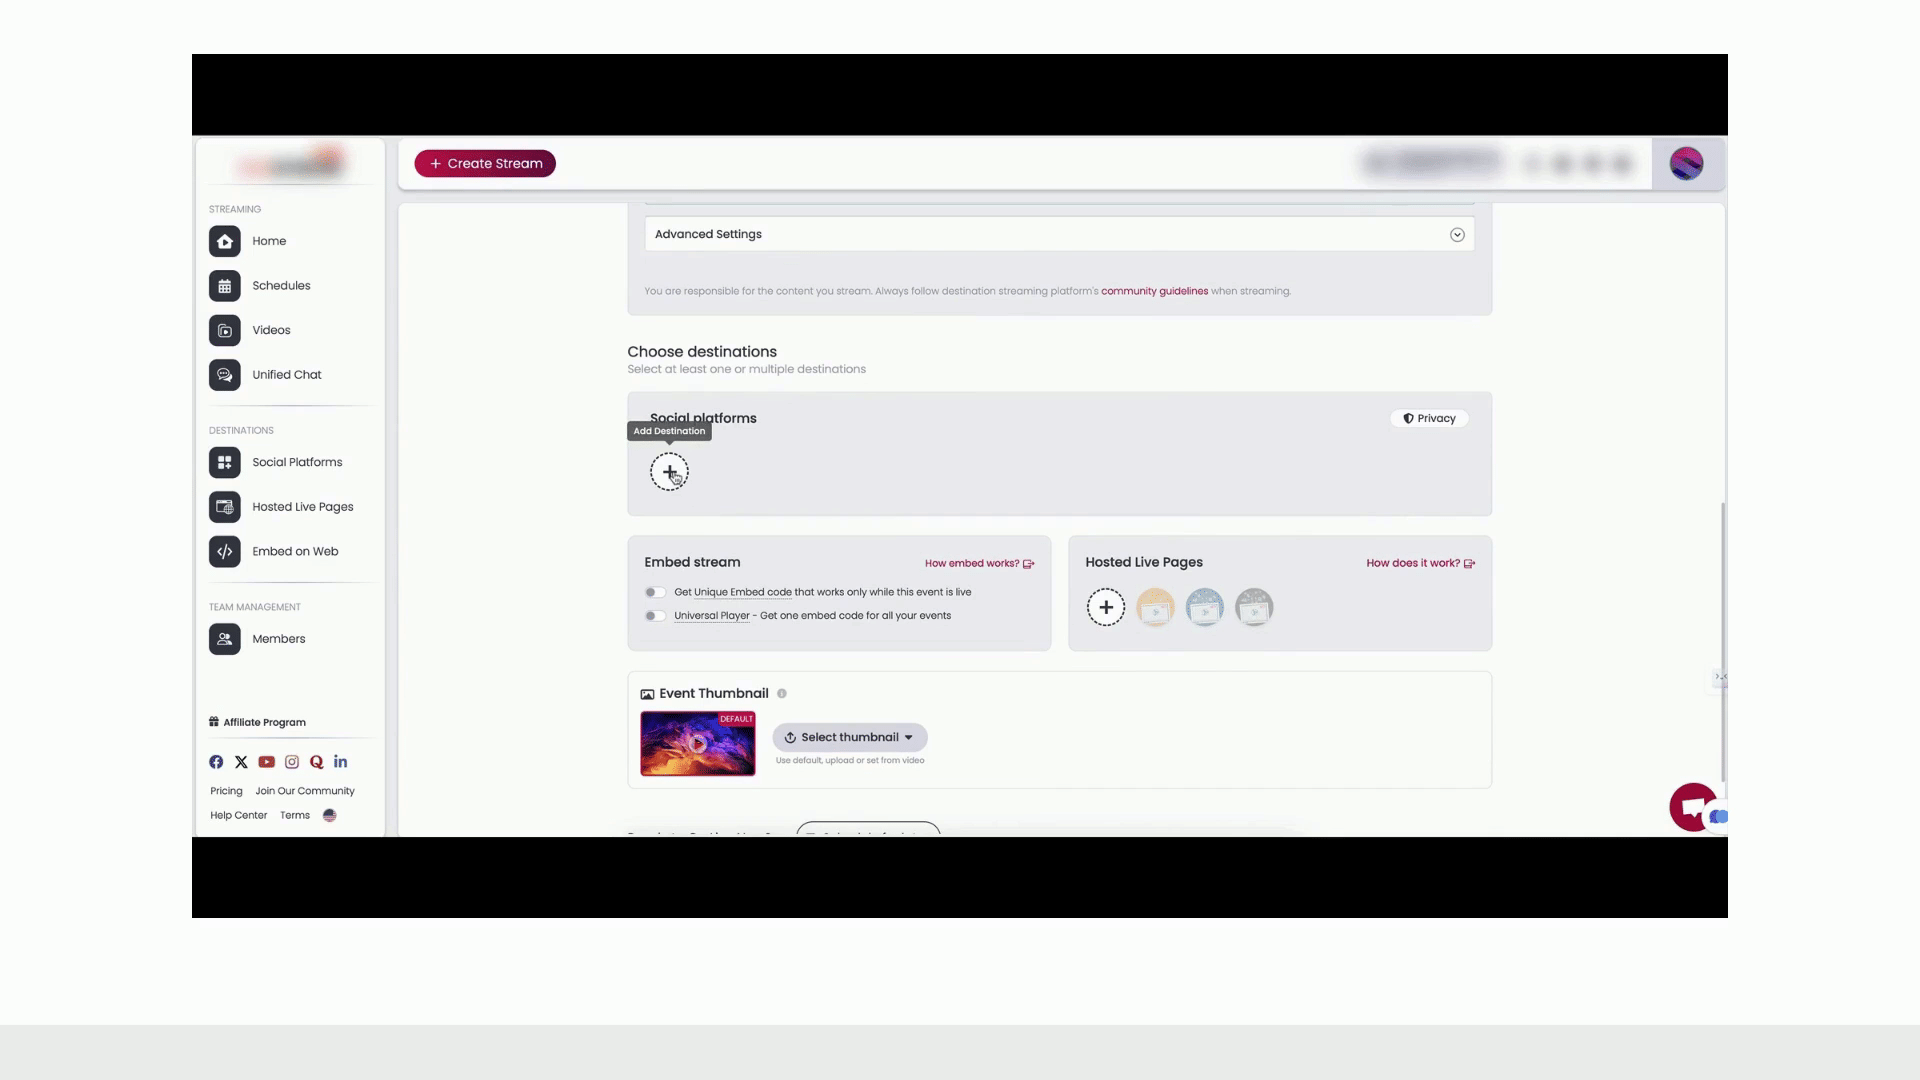Open the YouTube social icon in sidebar

coord(266,762)
